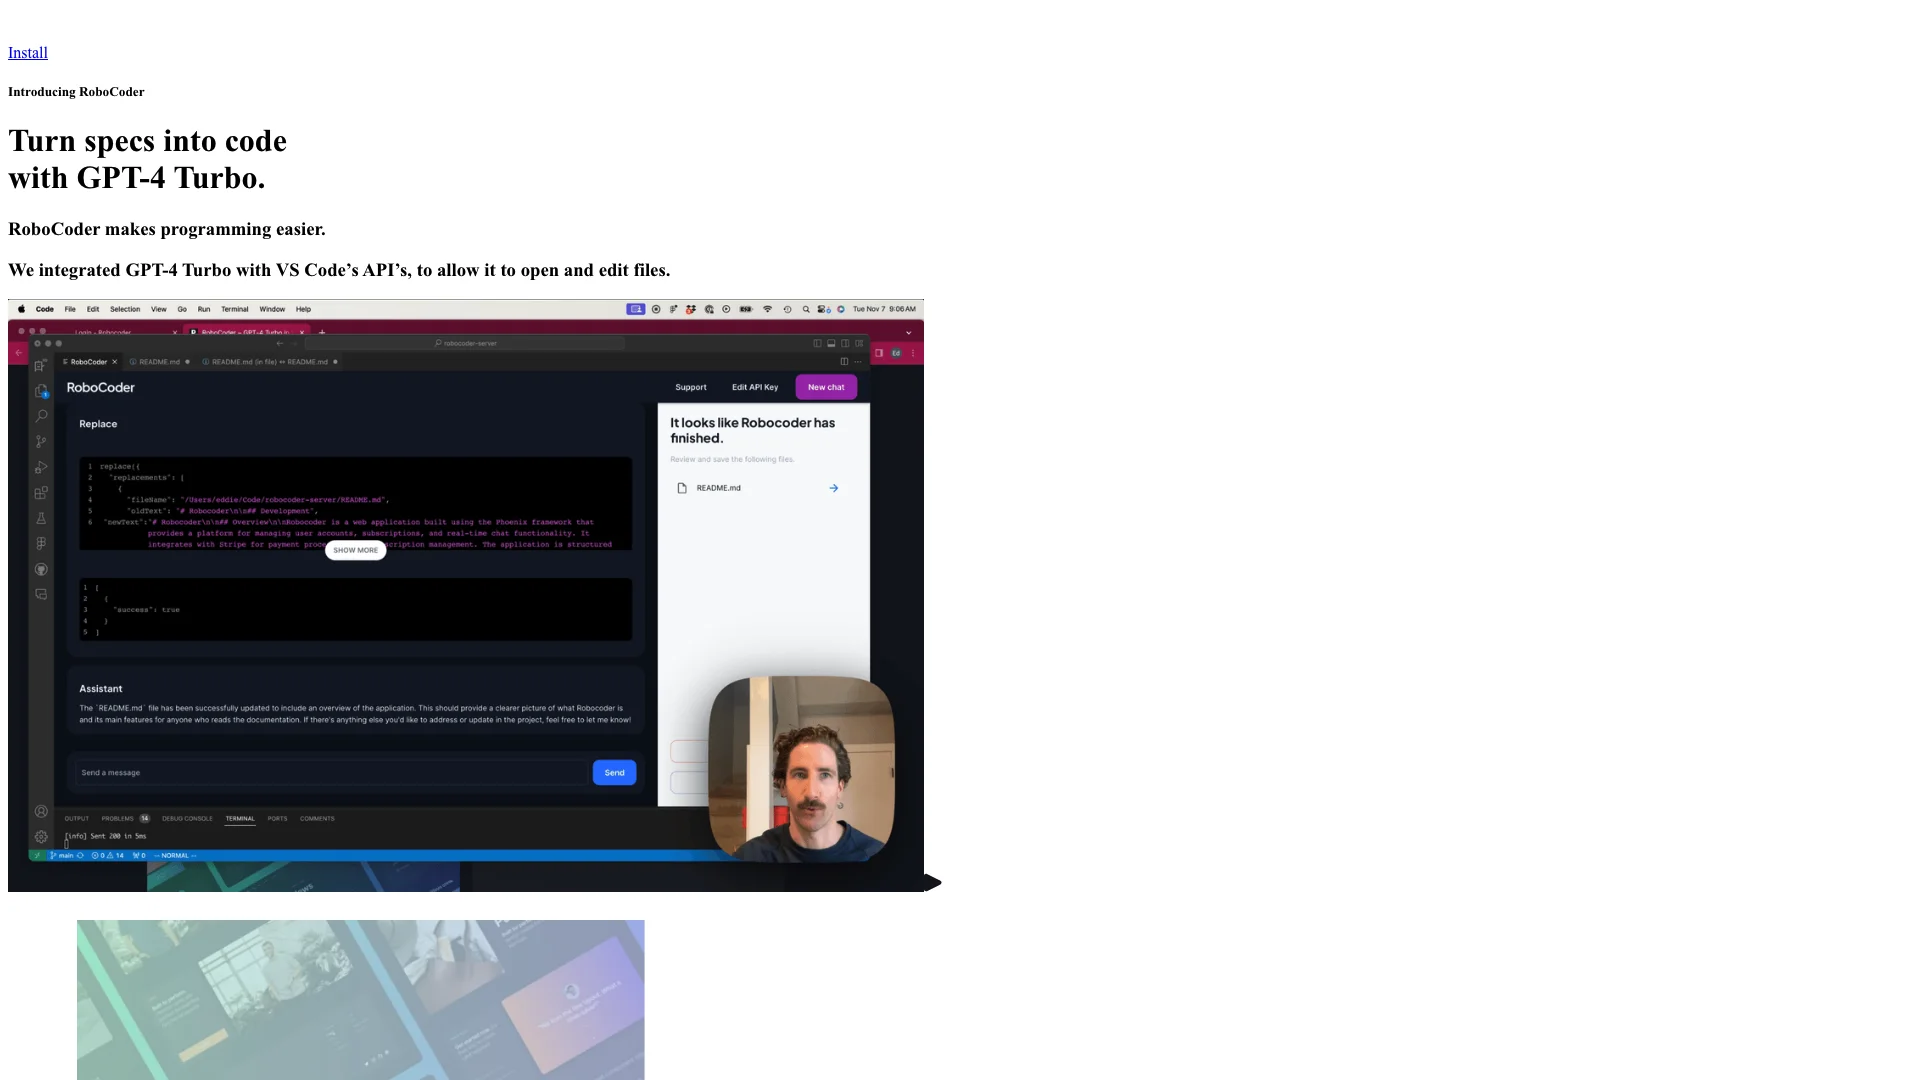Image resolution: width=1920 pixels, height=1080 pixels.
Task: Open the Selection menu
Action: click(x=125, y=309)
